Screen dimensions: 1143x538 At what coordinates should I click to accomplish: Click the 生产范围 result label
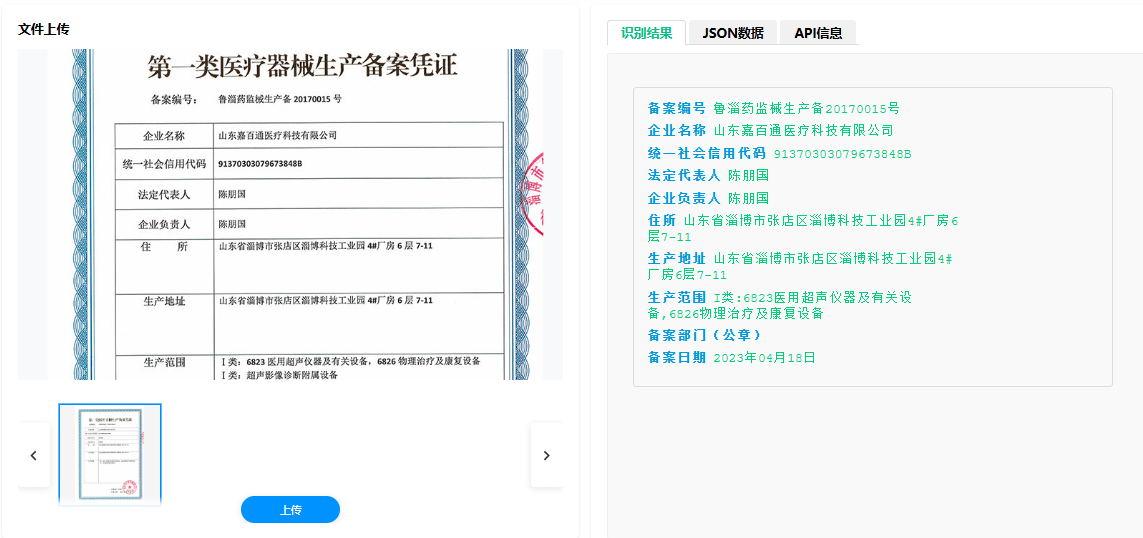point(676,297)
